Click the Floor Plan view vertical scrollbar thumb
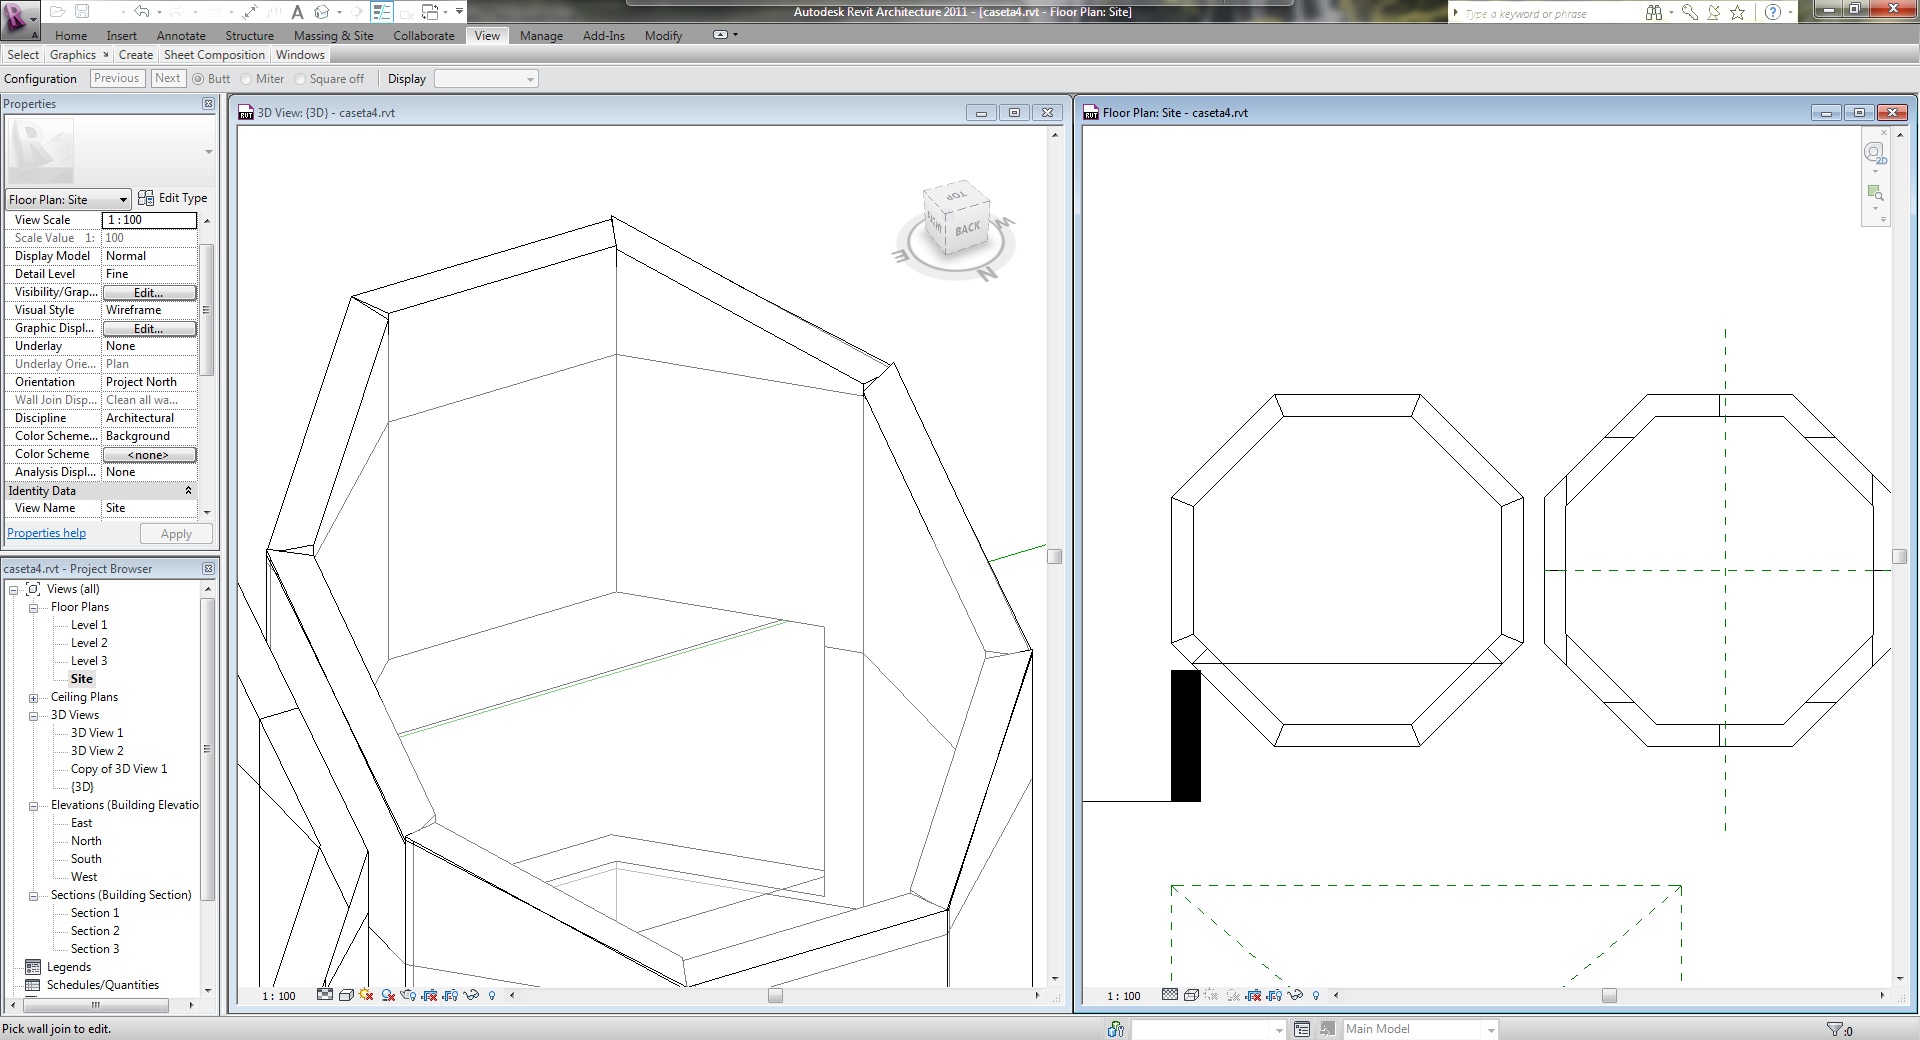Image resolution: width=1920 pixels, height=1040 pixels. coord(1900,557)
